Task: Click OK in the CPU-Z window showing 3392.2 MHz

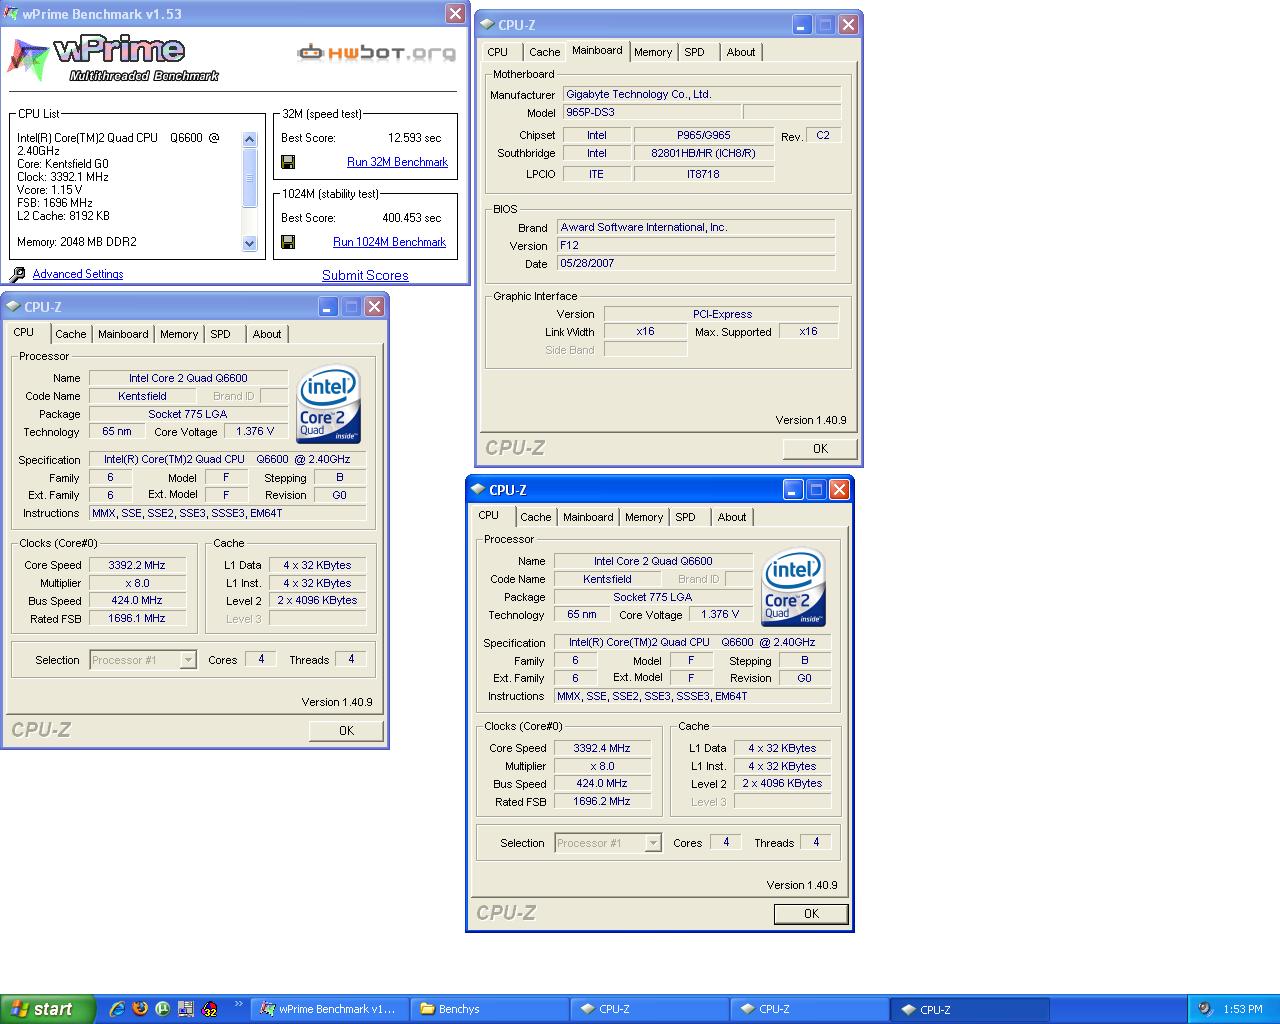Action: (x=346, y=731)
